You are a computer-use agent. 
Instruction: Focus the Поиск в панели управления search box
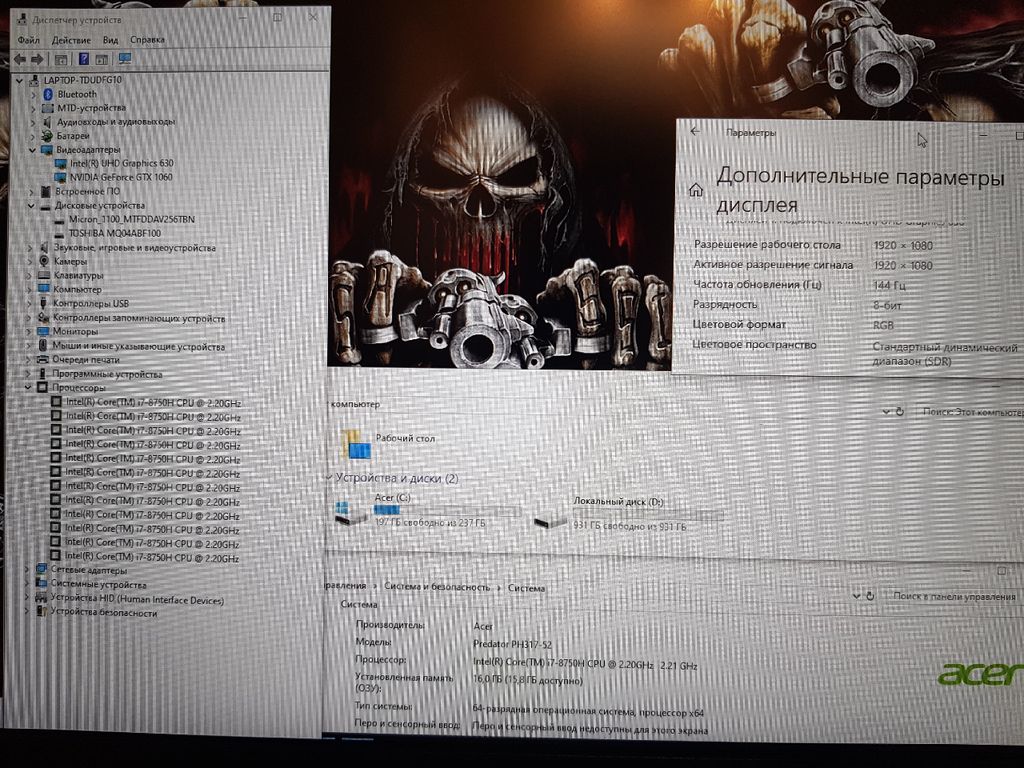(953, 596)
